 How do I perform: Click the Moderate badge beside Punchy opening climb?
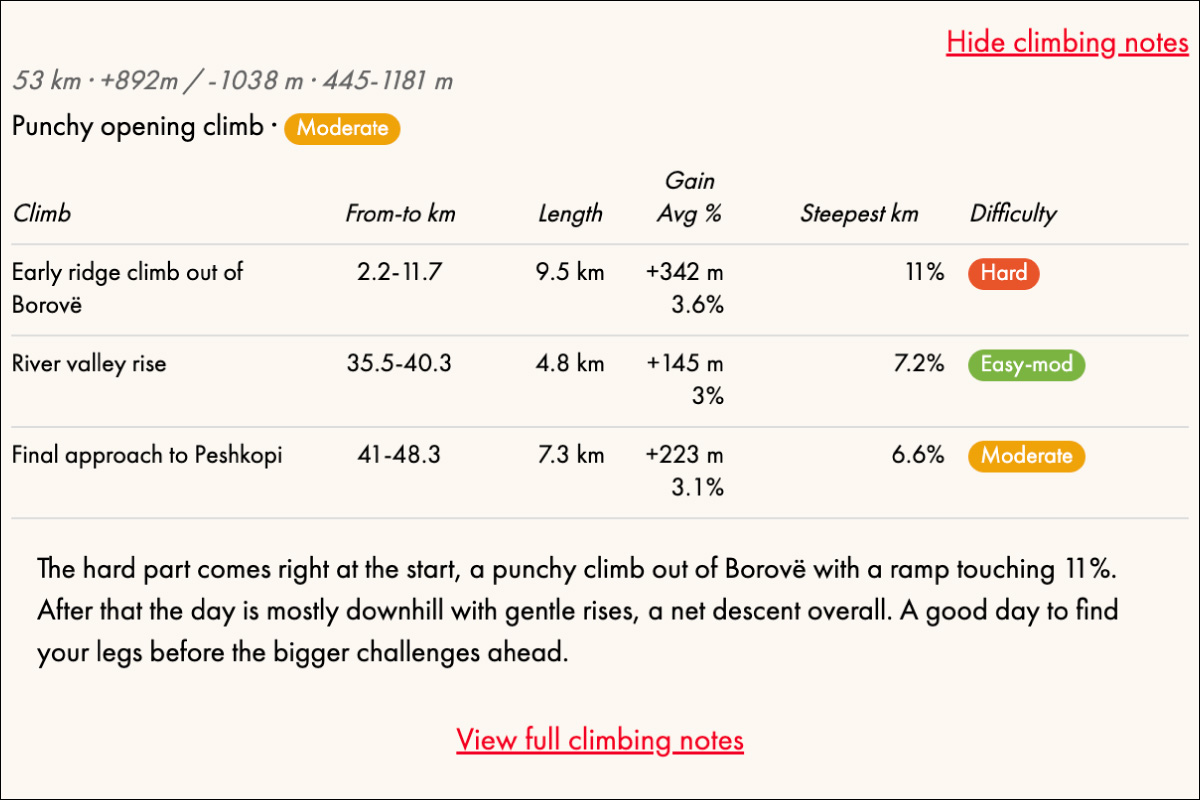[x=342, y=128]
